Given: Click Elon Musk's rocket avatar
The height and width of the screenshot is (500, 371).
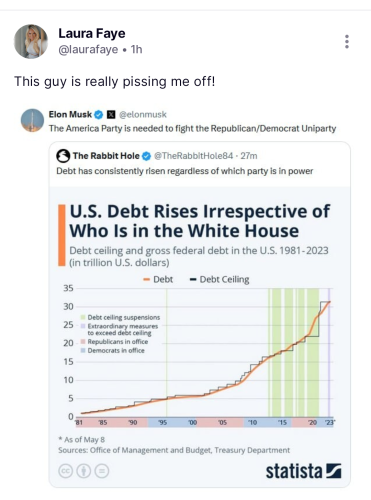Looking at the screenshot, I should click(32, 120).
